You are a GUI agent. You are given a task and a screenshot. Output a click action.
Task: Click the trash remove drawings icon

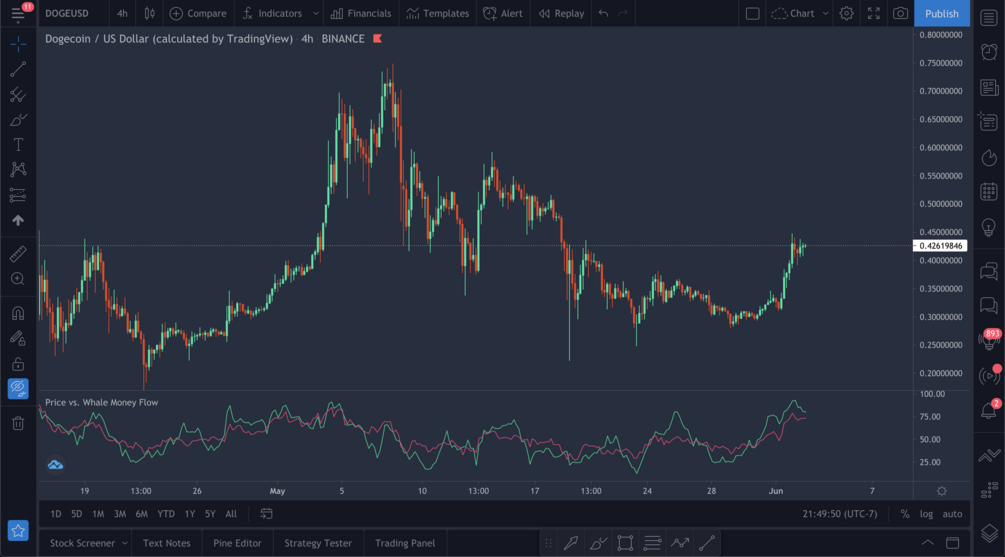18,423
